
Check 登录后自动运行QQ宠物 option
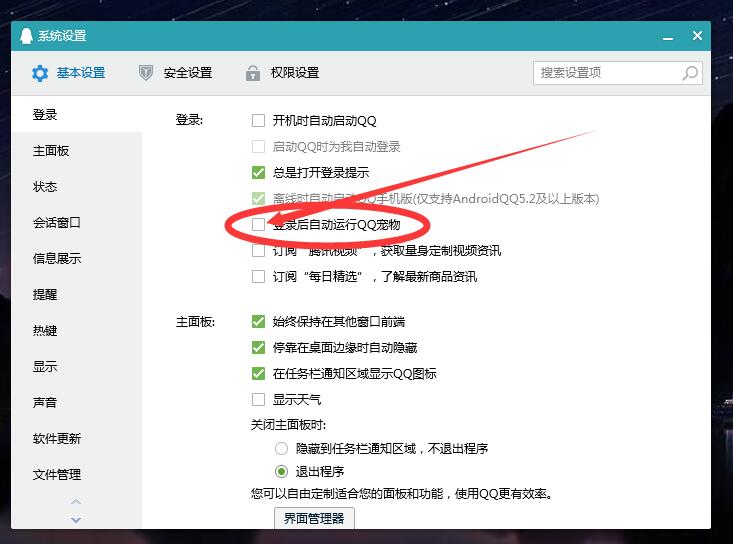pos(259,225)
